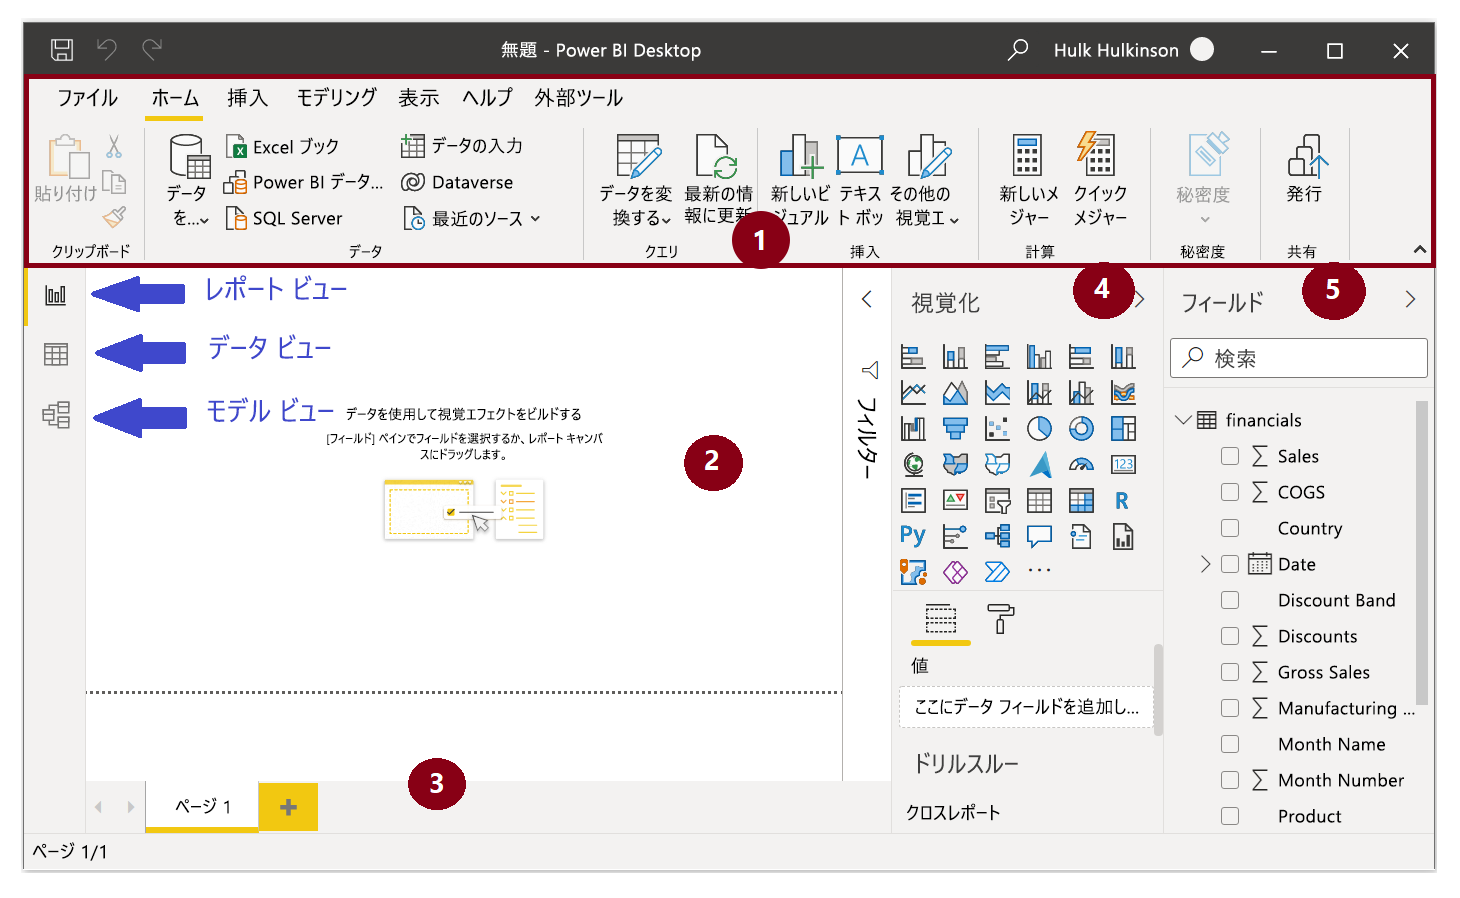Get more visuals via the ellipsis
Viewport: 1460px width, 898px height.
coord(1039,571)
